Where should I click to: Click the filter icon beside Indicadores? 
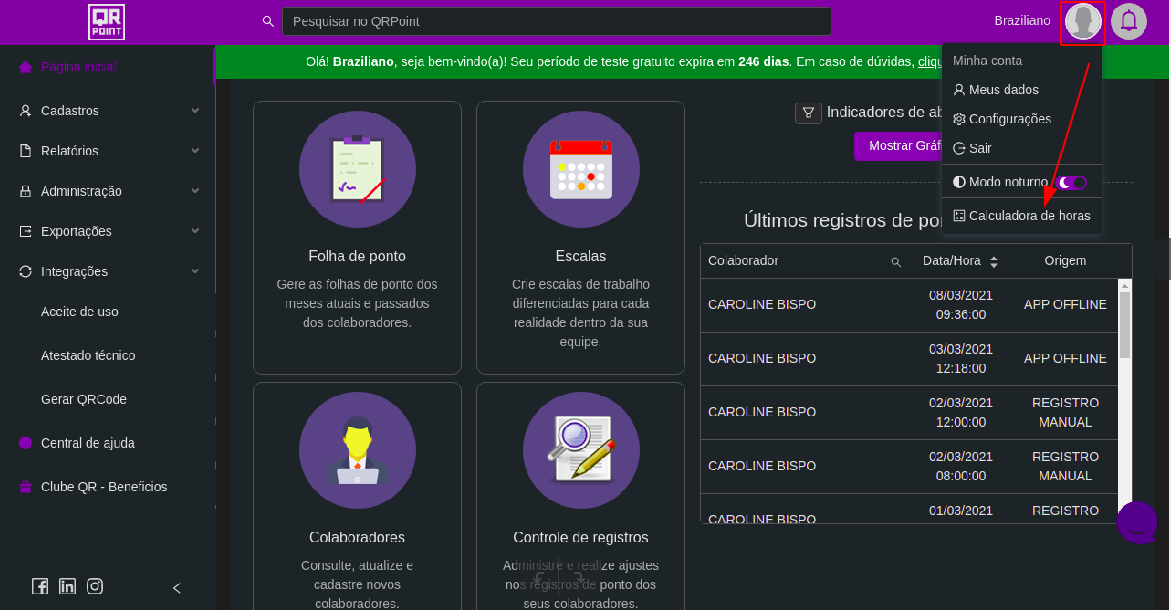coord(808,113)
